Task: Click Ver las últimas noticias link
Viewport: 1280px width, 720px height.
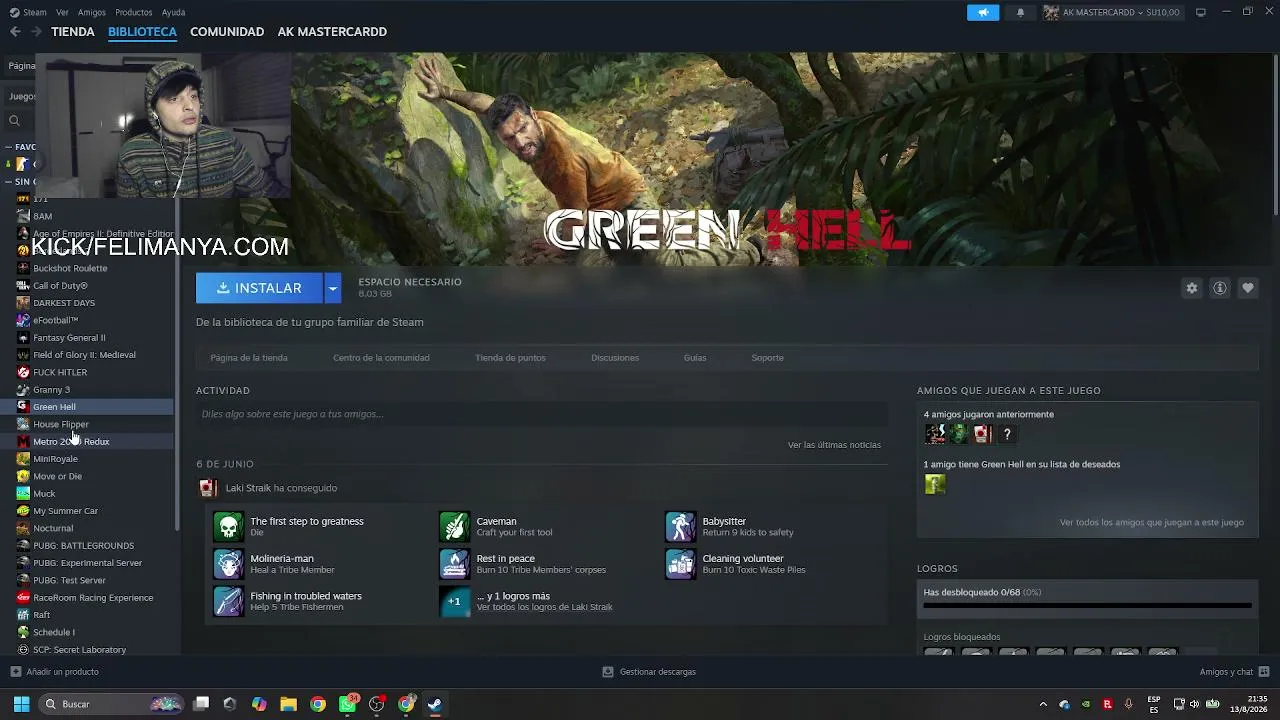Action: 834,445
